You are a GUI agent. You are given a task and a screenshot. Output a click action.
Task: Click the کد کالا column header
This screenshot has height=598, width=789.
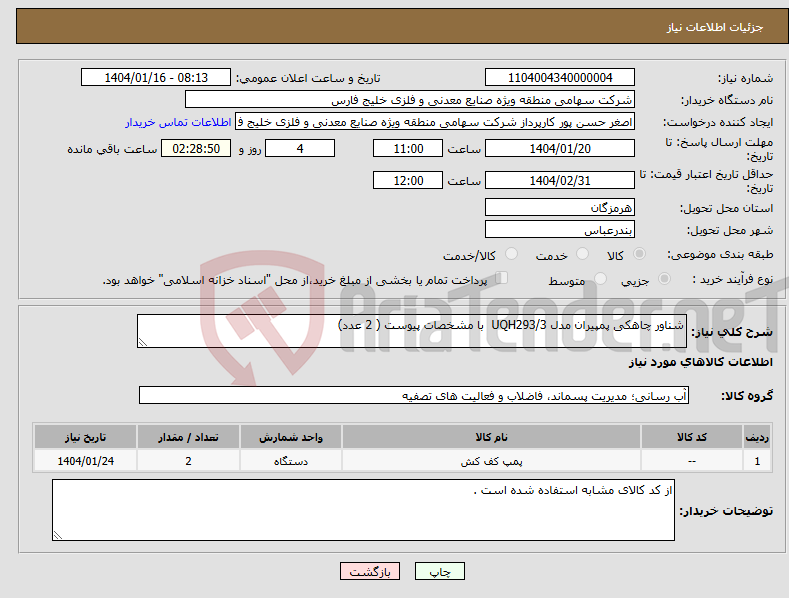pyautogui.click(x=691, y=437)
